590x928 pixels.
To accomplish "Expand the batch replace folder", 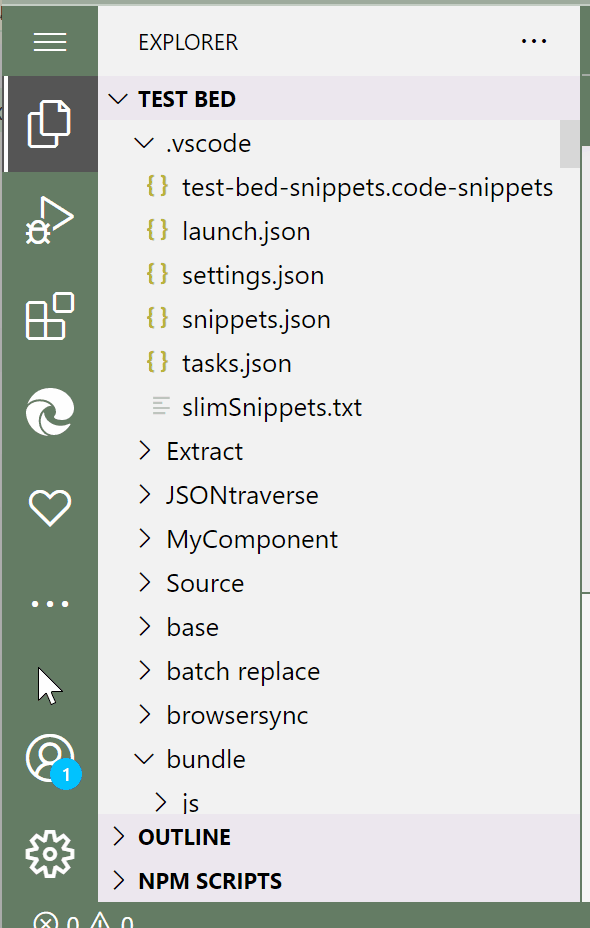I will (144, 671).
